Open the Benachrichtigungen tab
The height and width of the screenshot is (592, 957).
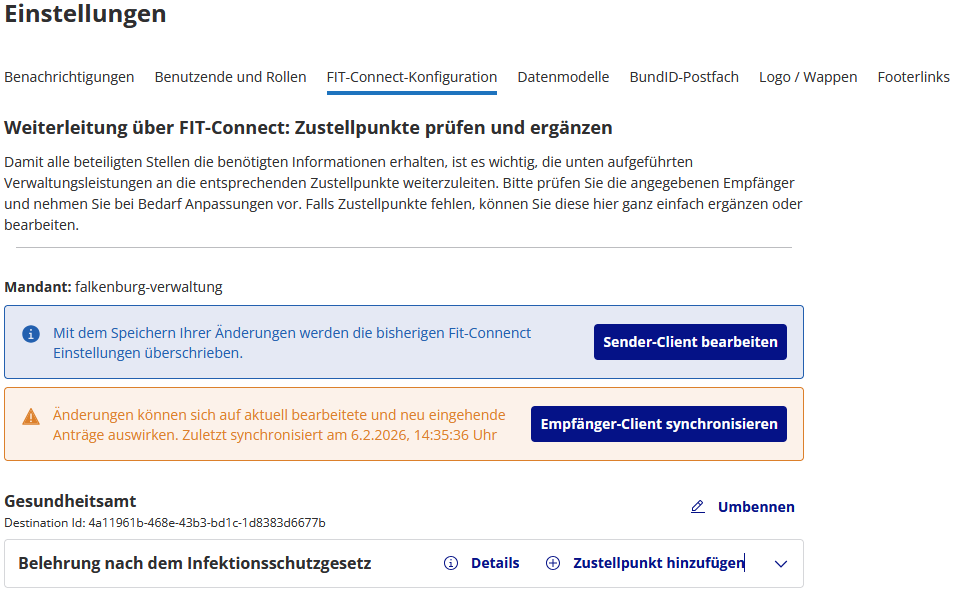(70, 76)
